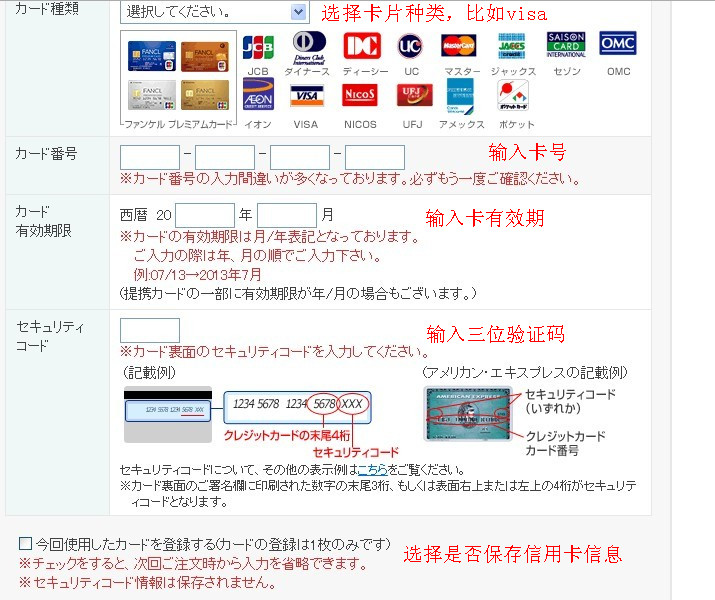Click the UC card logo
The width and height of the screenshot is (715, 600).
pos(409,46)
